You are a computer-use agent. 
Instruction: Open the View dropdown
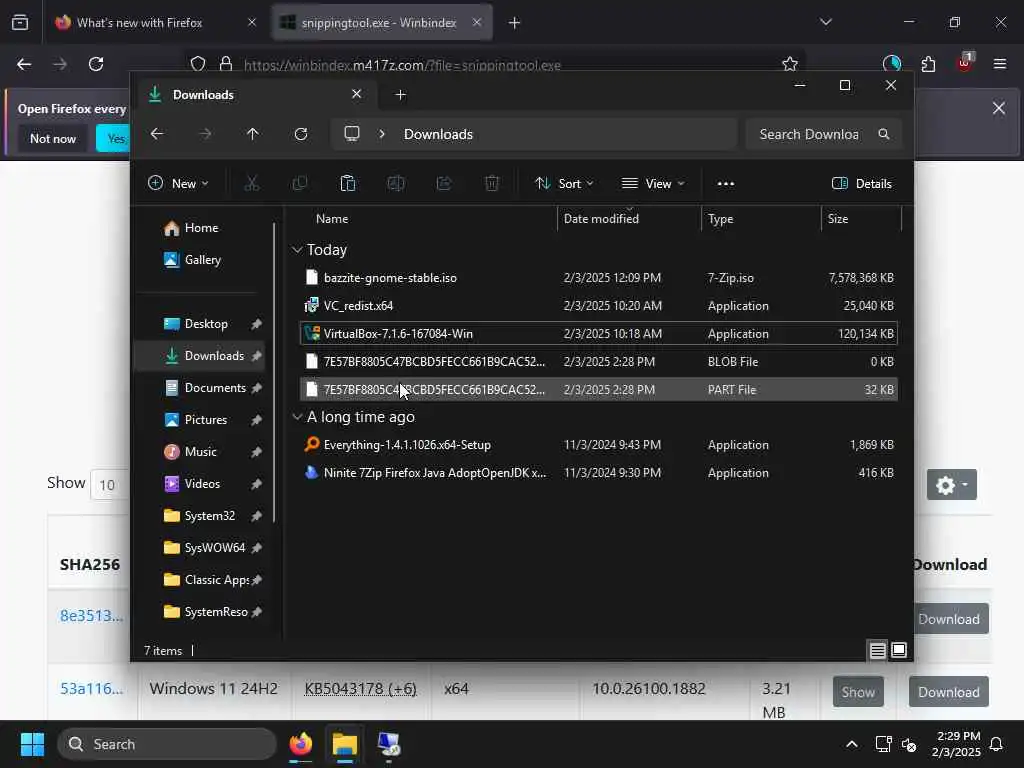coord(653,184)
